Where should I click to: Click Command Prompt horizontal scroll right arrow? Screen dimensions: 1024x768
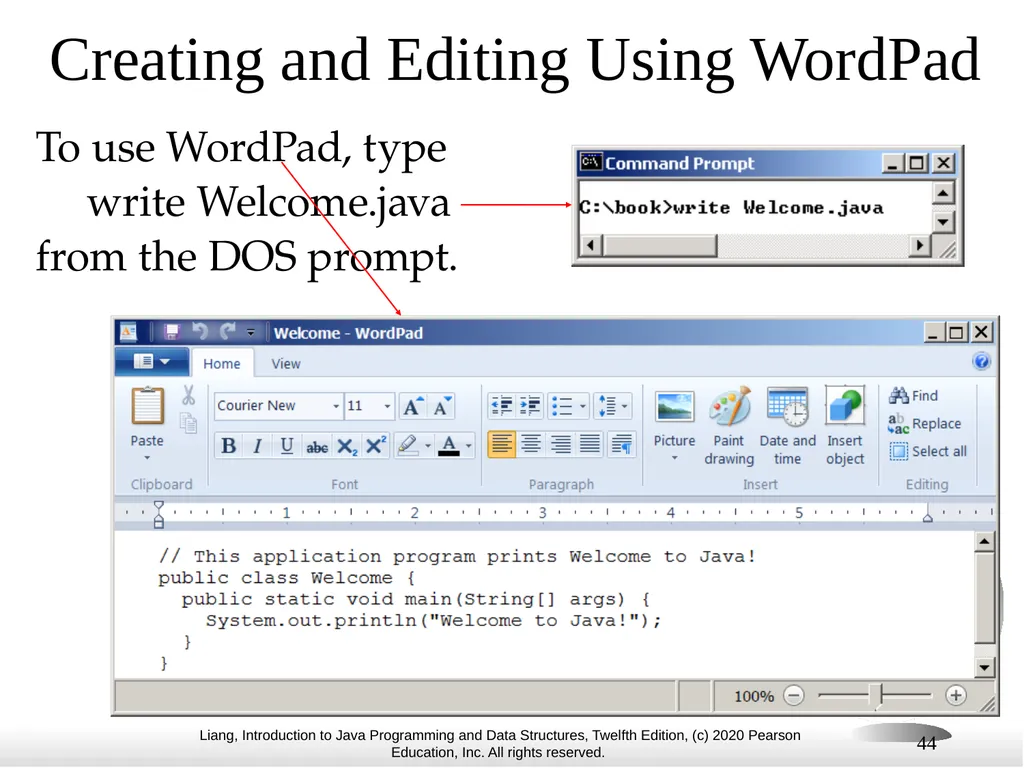920,246
